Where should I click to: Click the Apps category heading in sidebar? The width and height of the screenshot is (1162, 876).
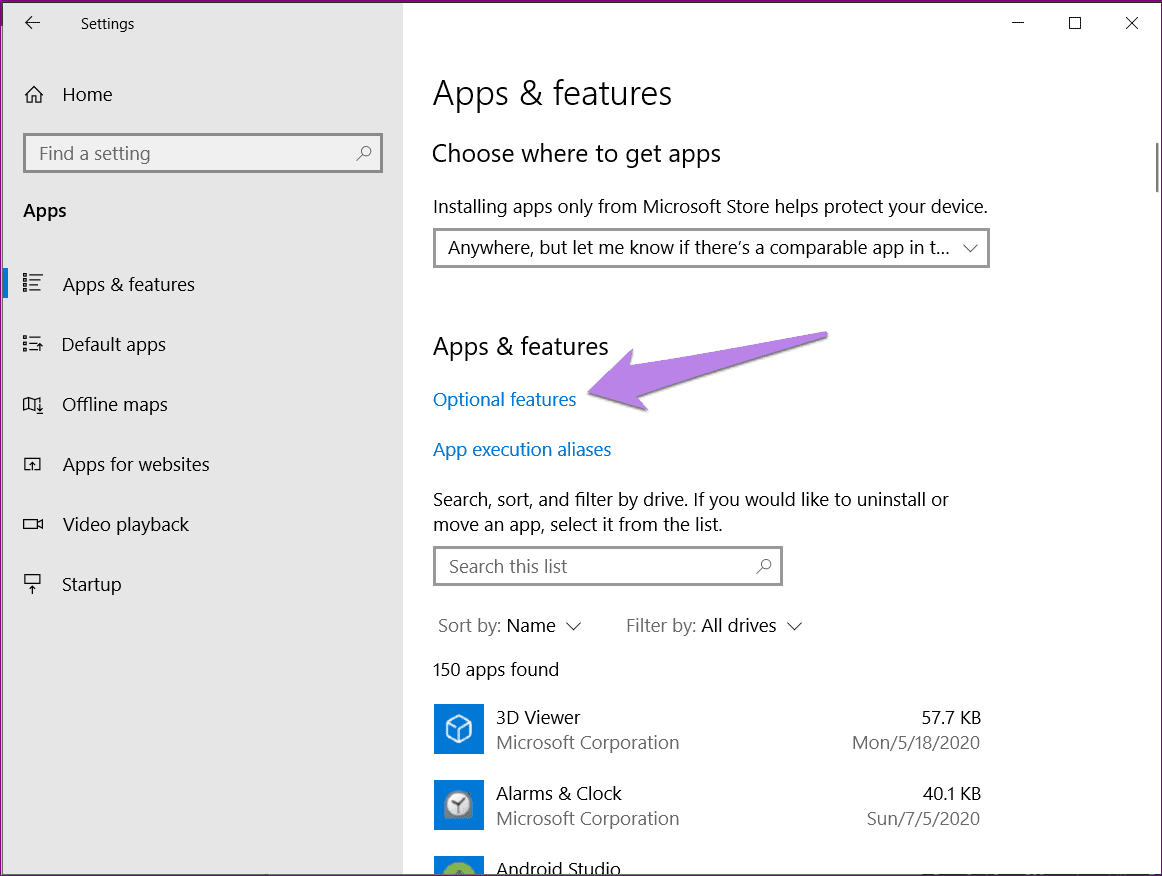pos(44,211)
